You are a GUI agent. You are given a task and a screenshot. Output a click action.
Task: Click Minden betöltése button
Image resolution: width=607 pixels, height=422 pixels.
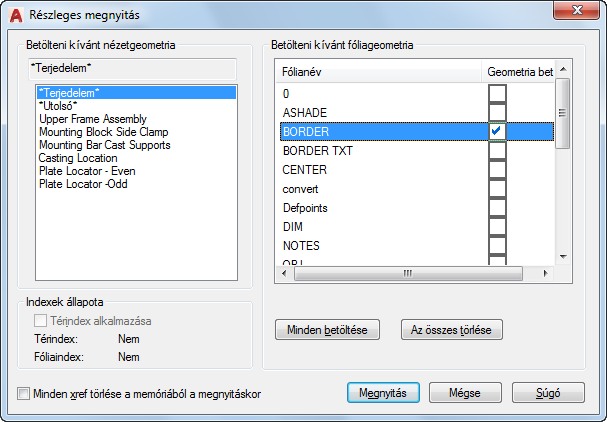[x=327, y=330]
